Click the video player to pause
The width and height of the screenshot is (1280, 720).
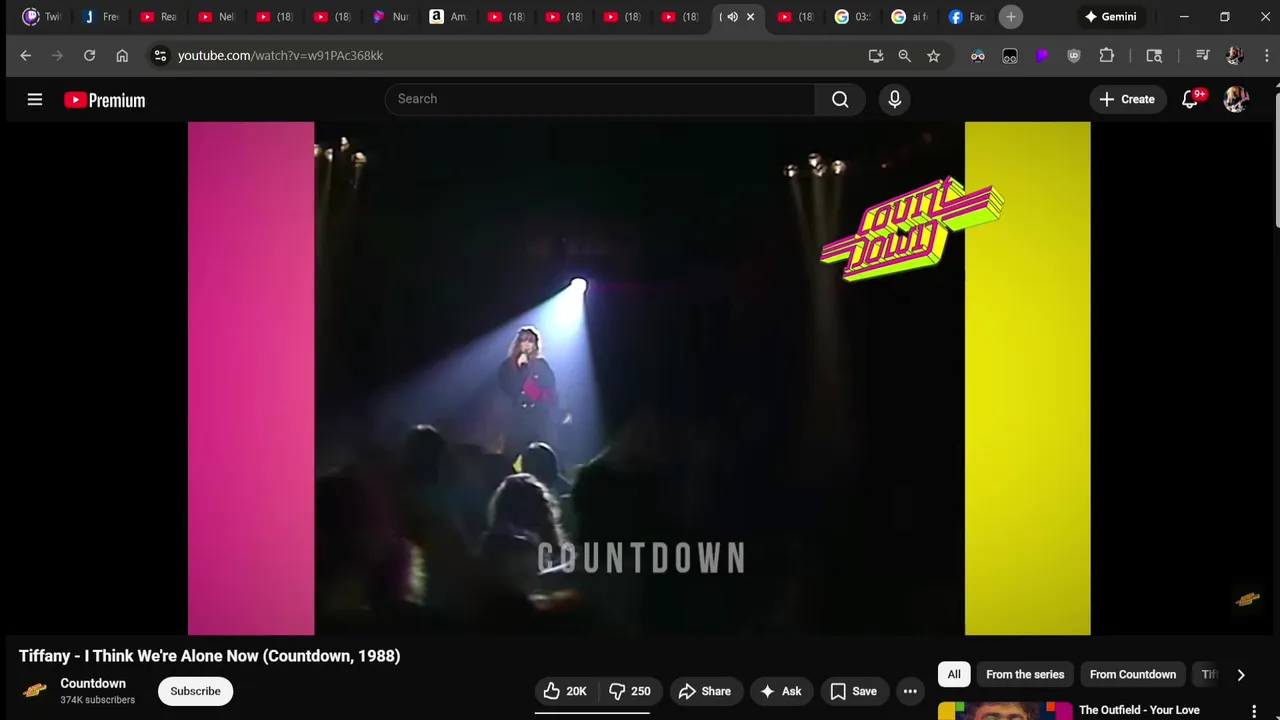point(639,378)
